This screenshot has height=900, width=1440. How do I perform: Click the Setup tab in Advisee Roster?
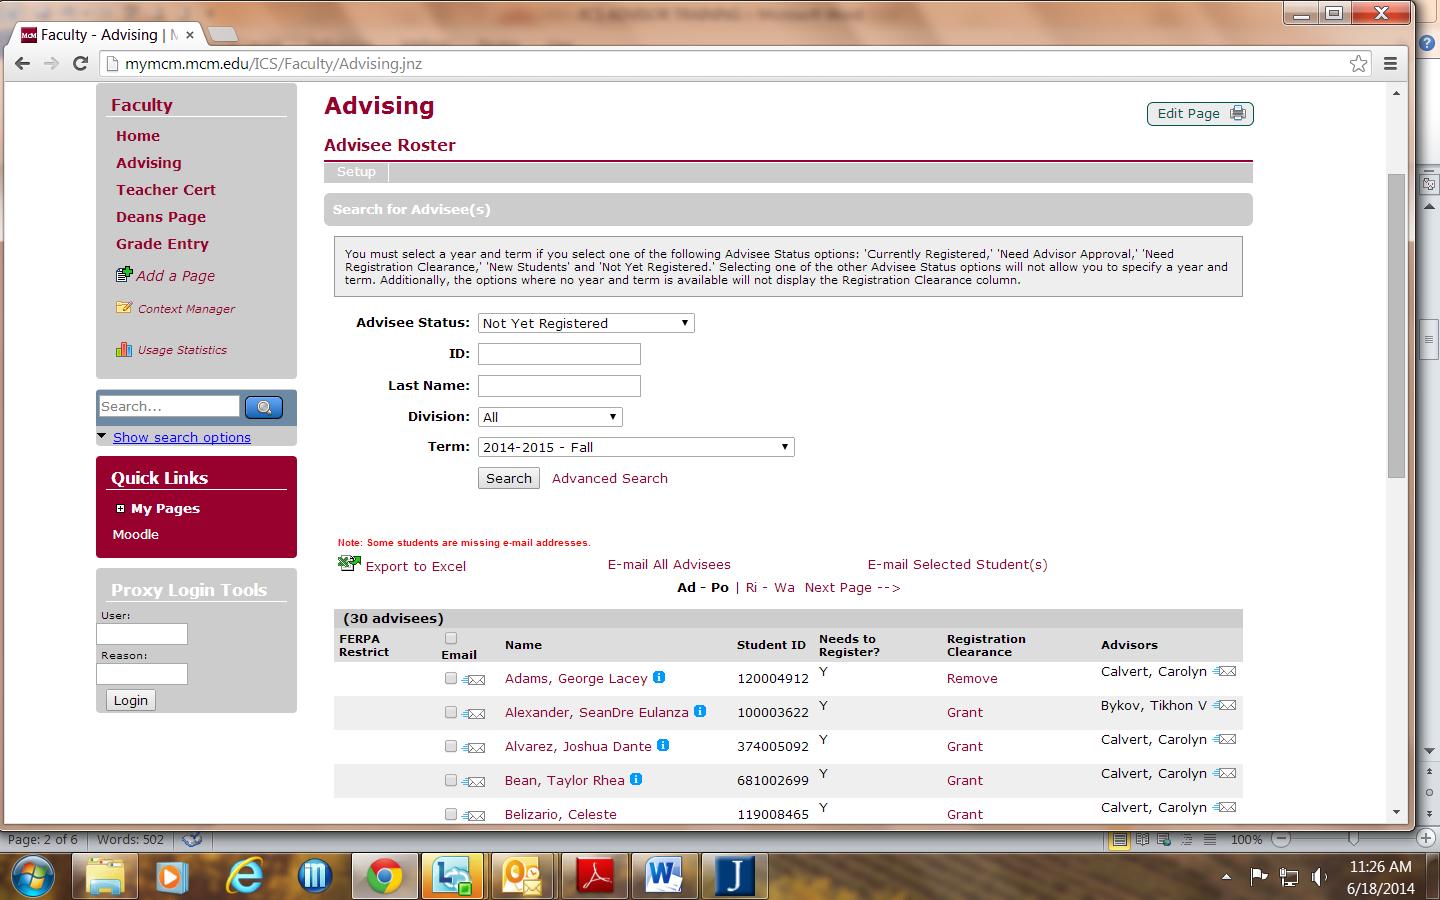(356, 172)
